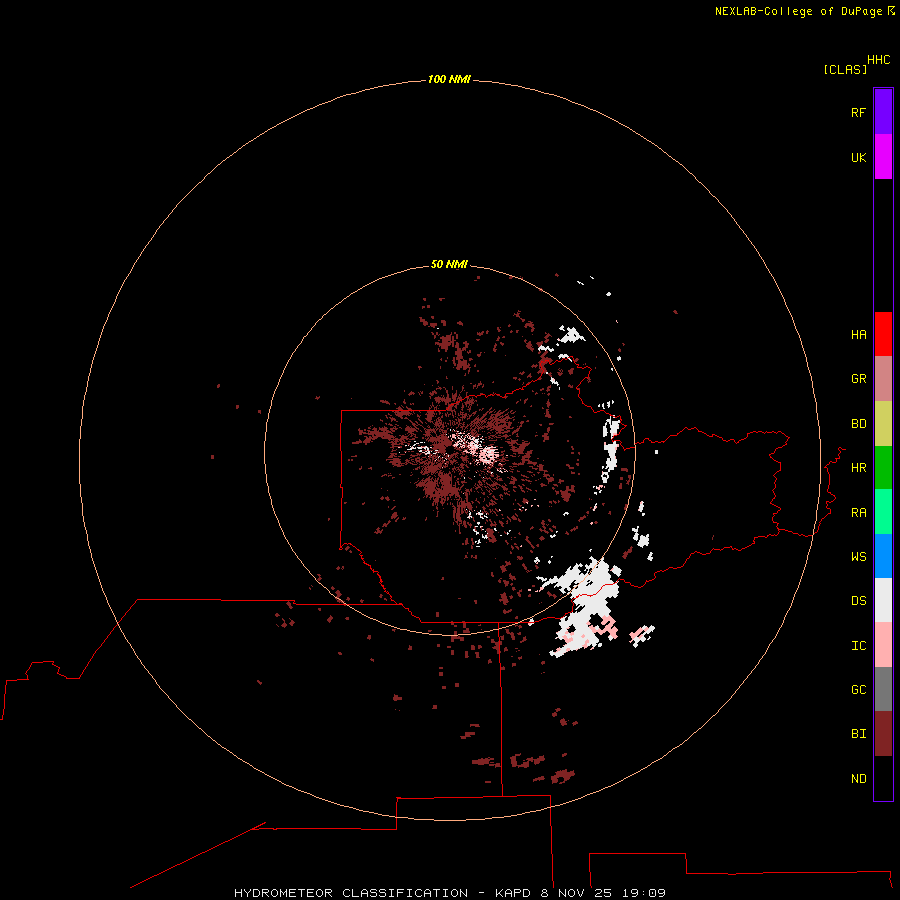Image resolution: width=900 pixels, height=900 pixels.
Task: Click the DS white legend swatch
Action: (883, 600)
